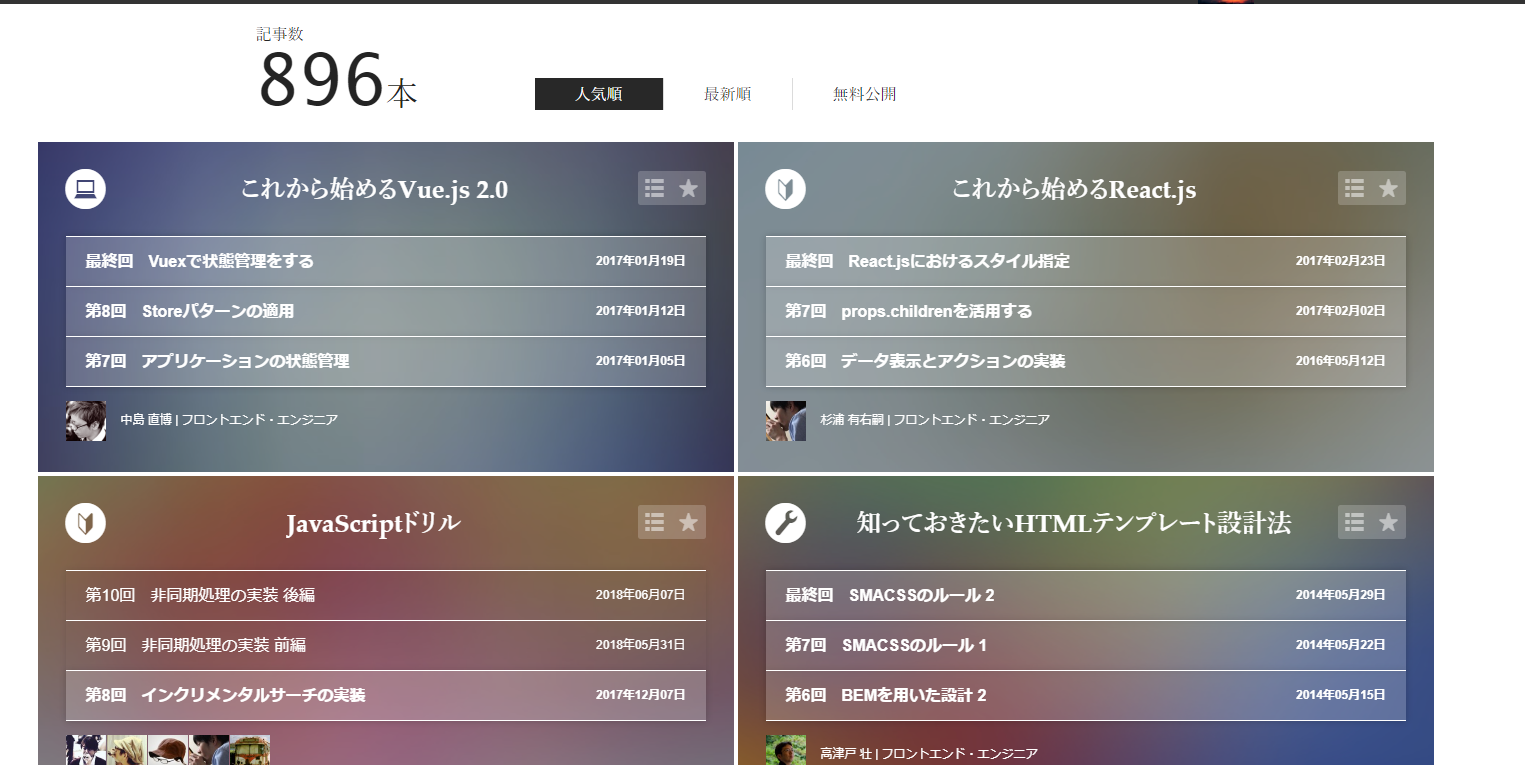This screenshot has width=1525, height=765.
Task: Click author name 中島 直博
Action: 146,420
